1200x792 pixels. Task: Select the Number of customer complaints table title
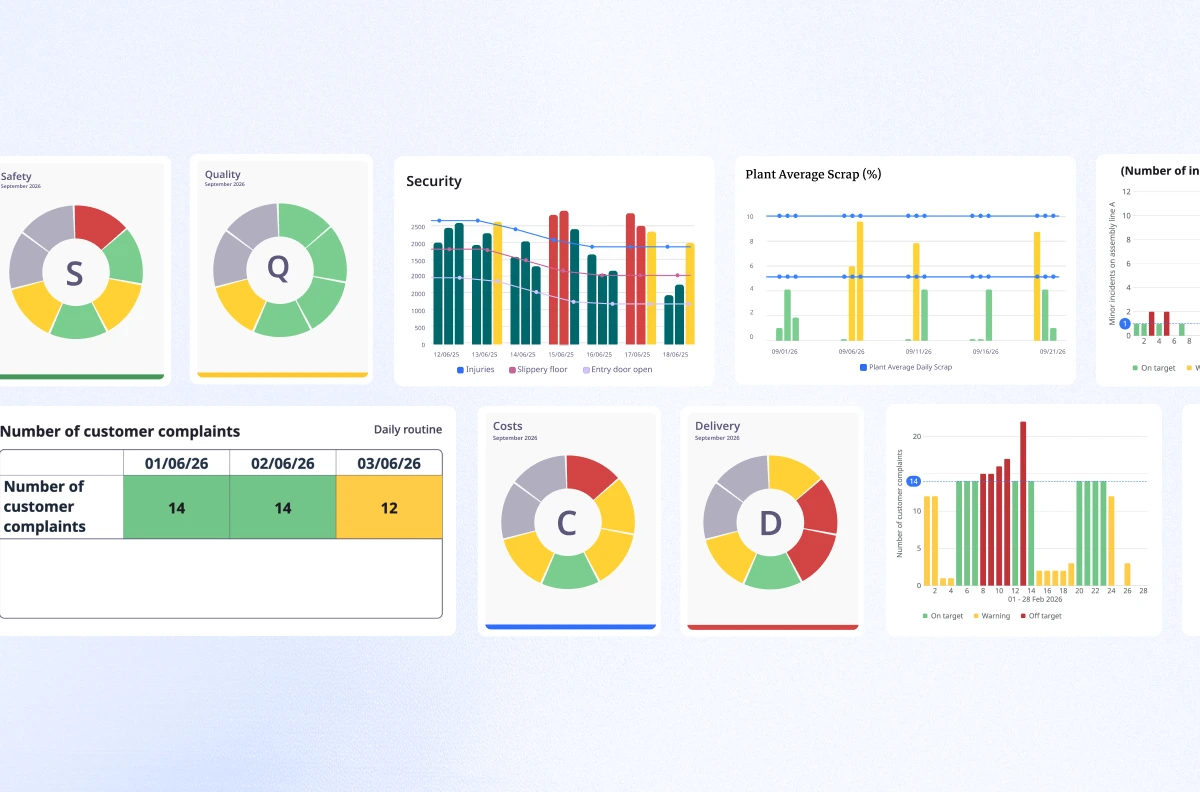tap(120, 431)
